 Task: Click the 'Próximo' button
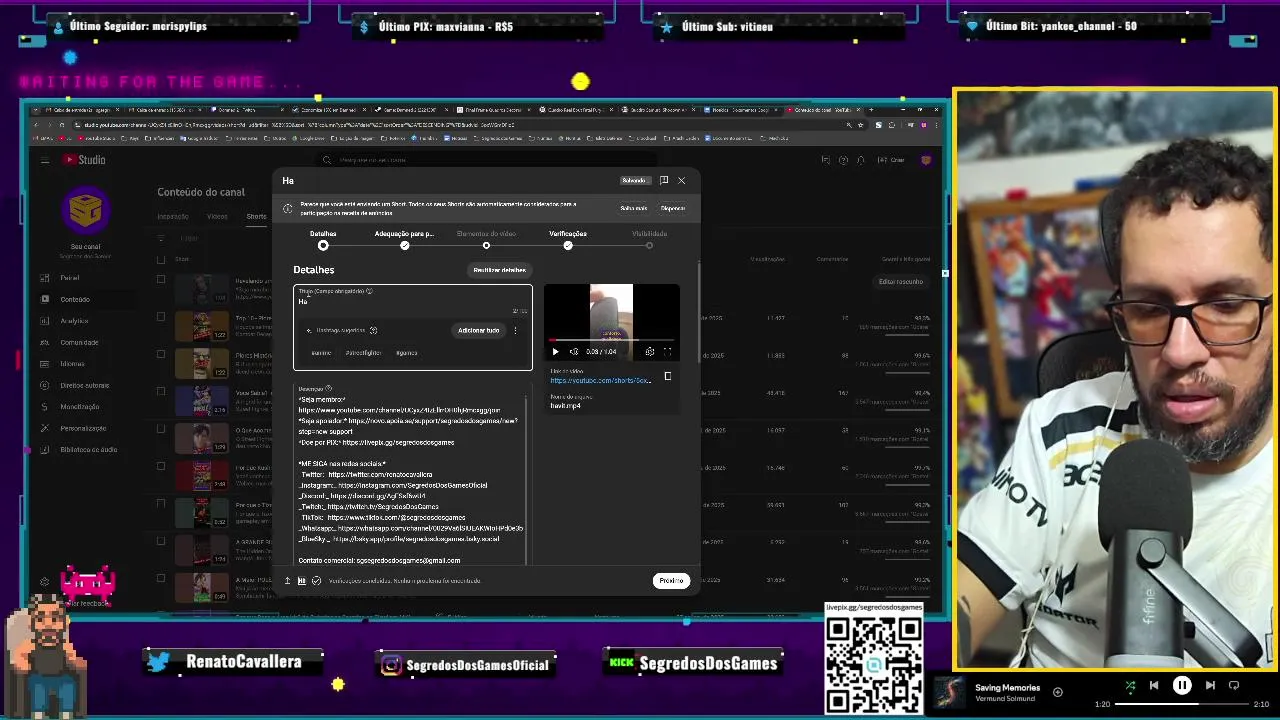point(671,581)
